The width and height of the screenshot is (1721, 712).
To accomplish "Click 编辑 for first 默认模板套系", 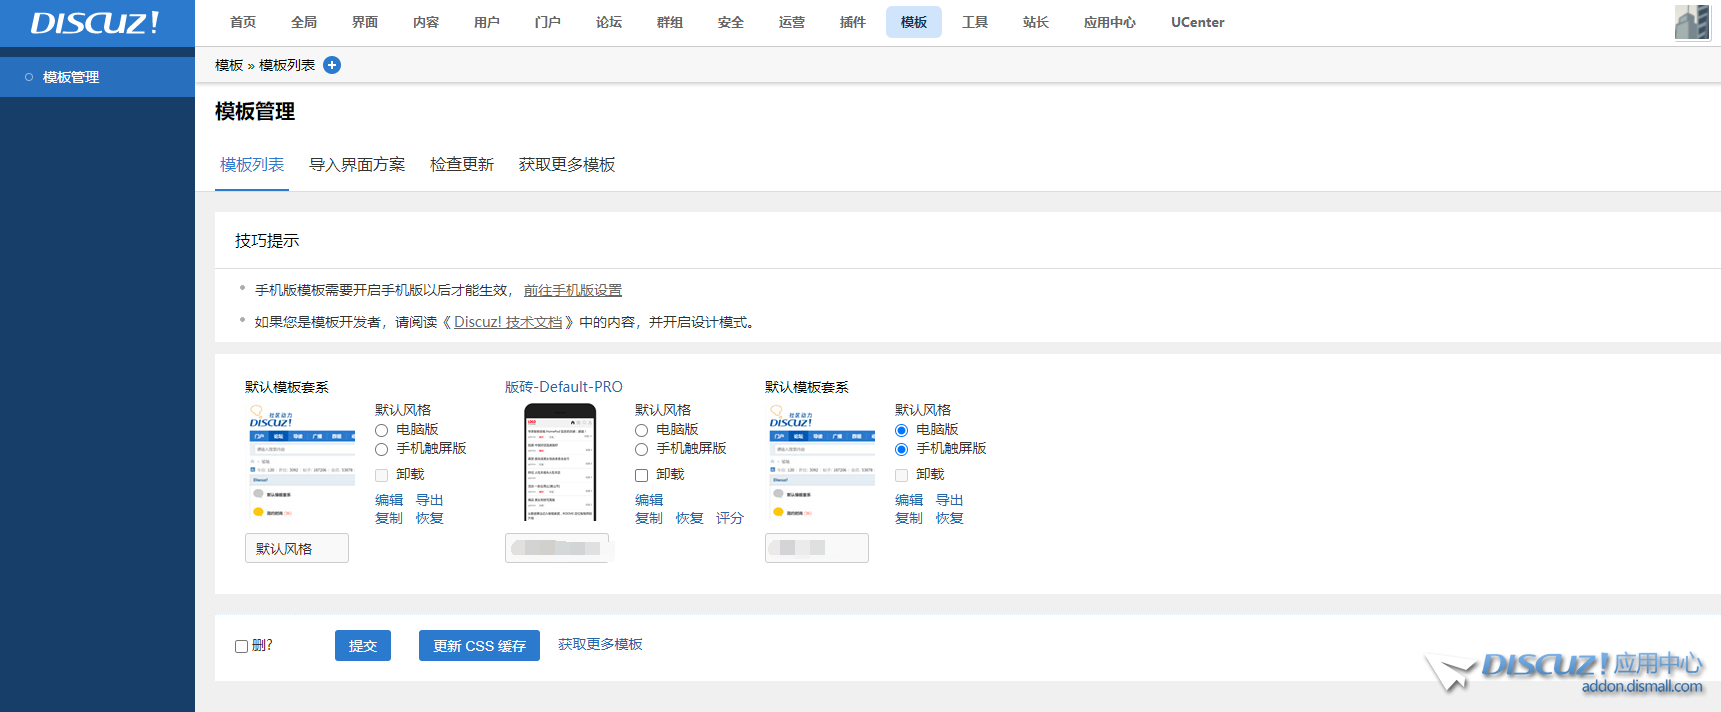I will click(389, 500).
